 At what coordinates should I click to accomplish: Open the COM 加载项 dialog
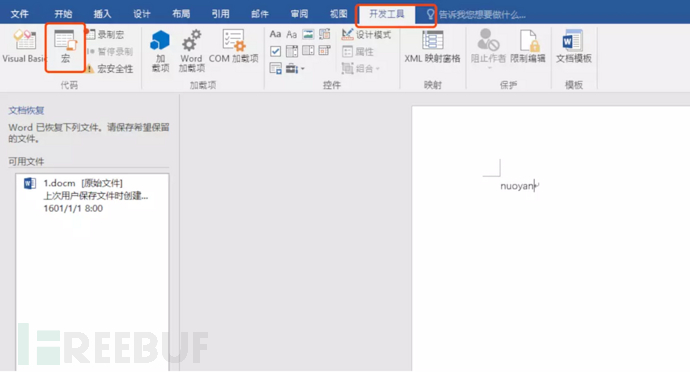(x=234, y=46)
